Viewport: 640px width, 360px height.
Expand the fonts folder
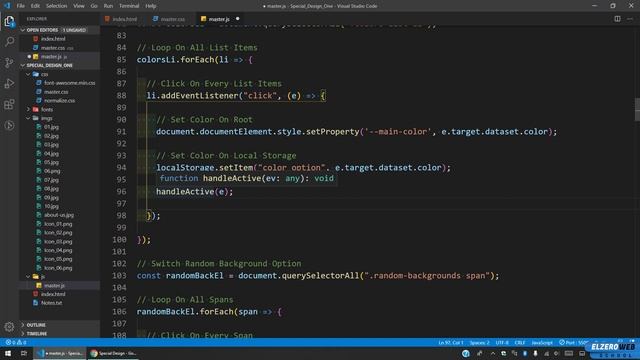59,109
